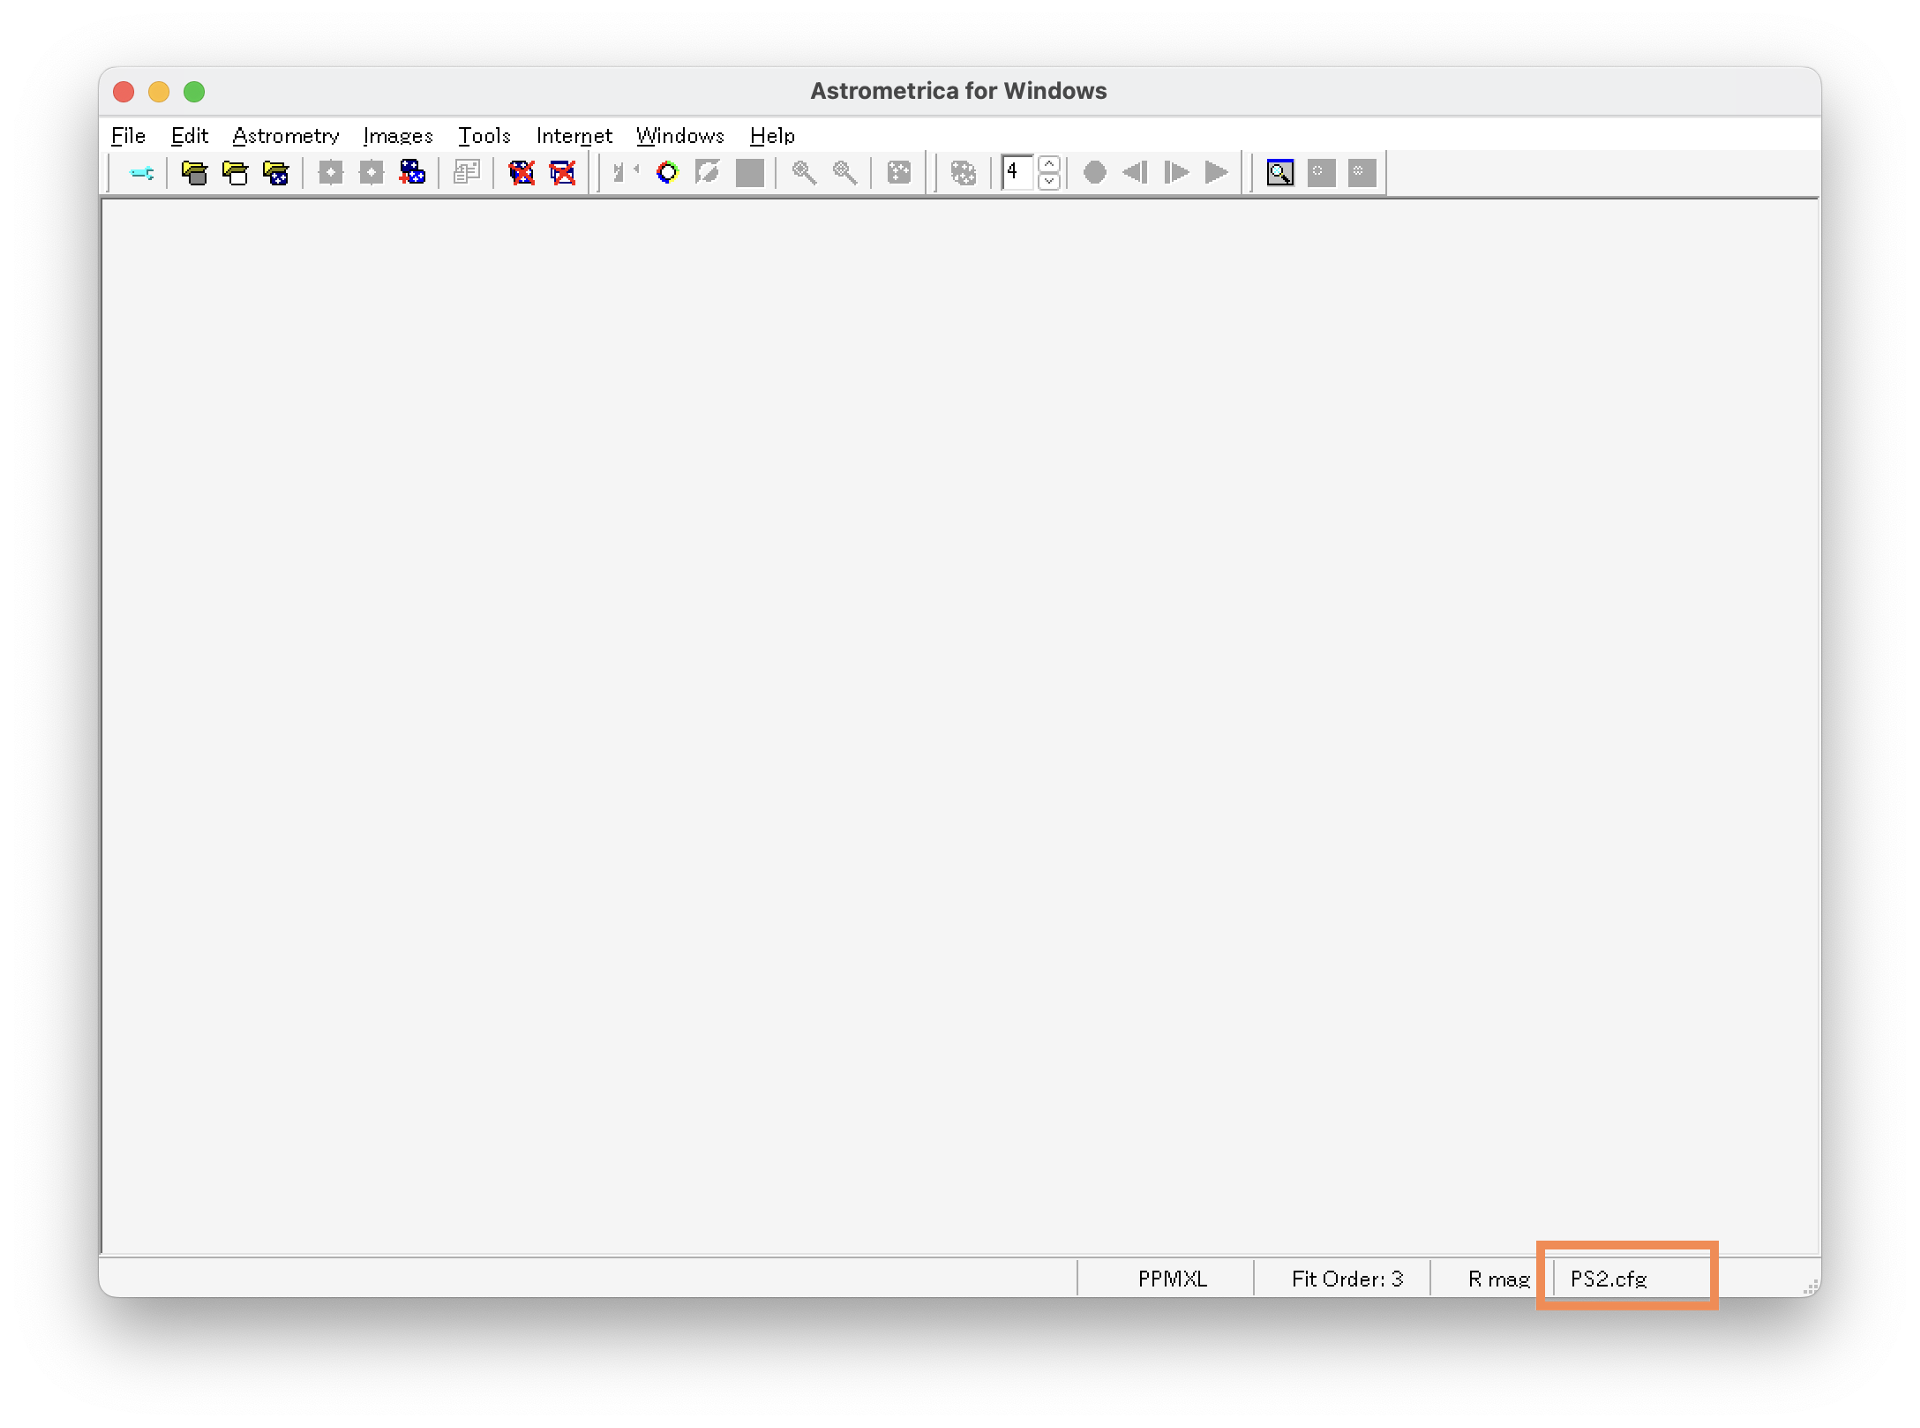This screenshot has height=1428, width=1920.
Task: Click the Background and Range icon
Action: [x=625, y=173]
